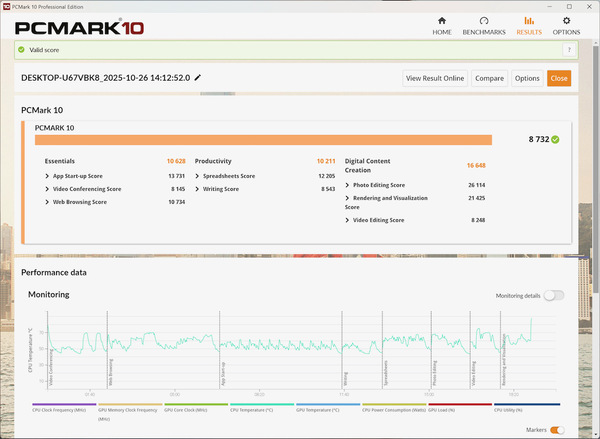
Task: Click the Compare button
Action: click(x=489, y=78)
